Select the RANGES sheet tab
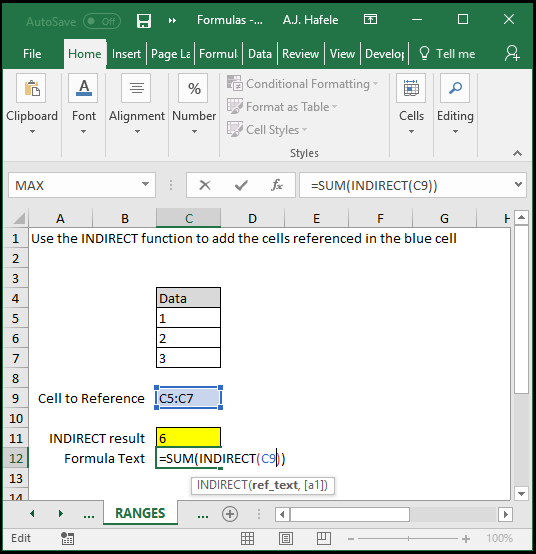Image resolution: width=536 pixels, height=554 pixels. coord(140,513)
